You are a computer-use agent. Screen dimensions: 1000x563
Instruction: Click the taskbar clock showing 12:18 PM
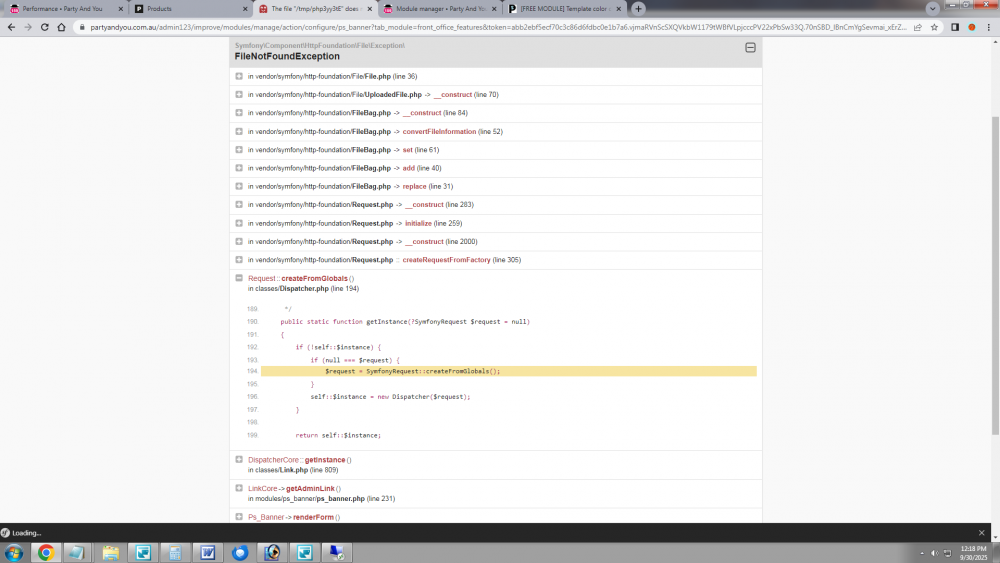973,553
